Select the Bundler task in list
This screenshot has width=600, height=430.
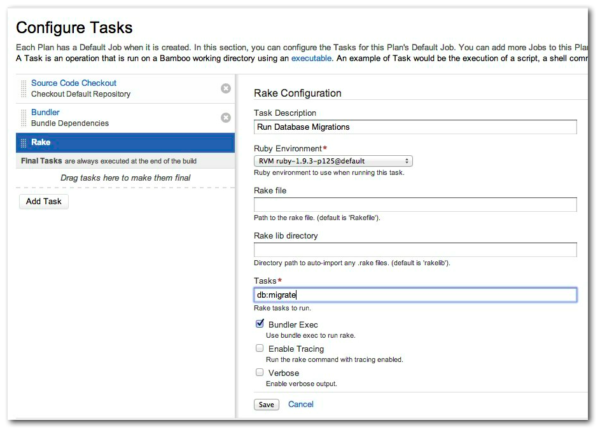47,112
